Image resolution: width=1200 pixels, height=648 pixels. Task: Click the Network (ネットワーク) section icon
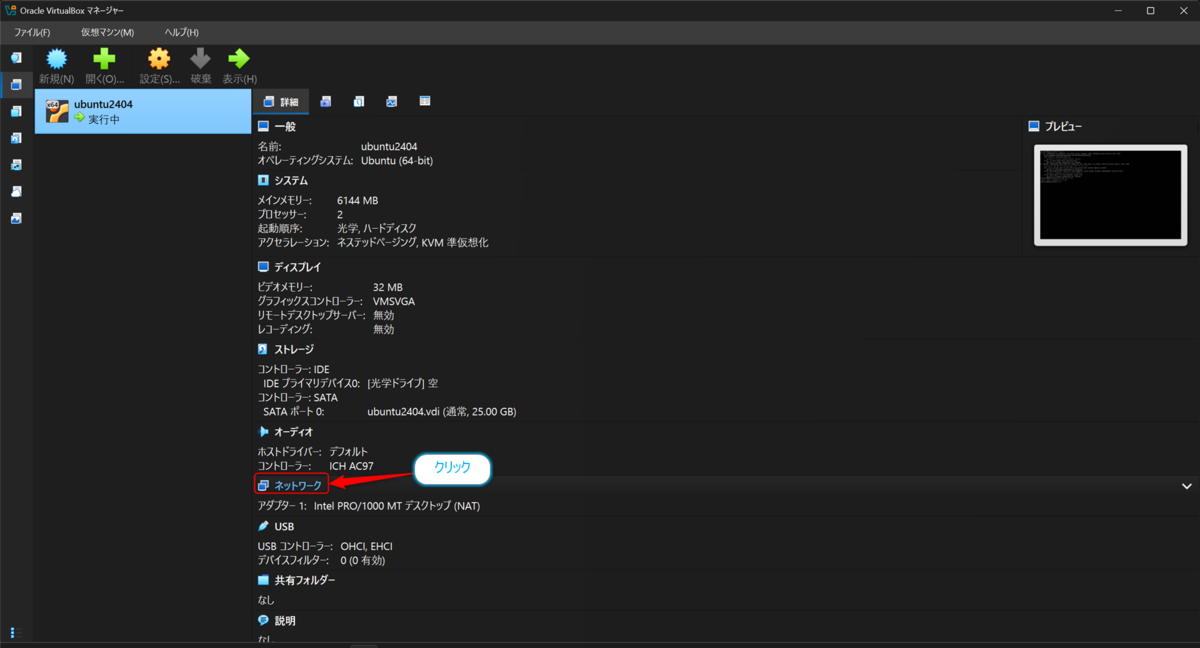coord(263,485)
